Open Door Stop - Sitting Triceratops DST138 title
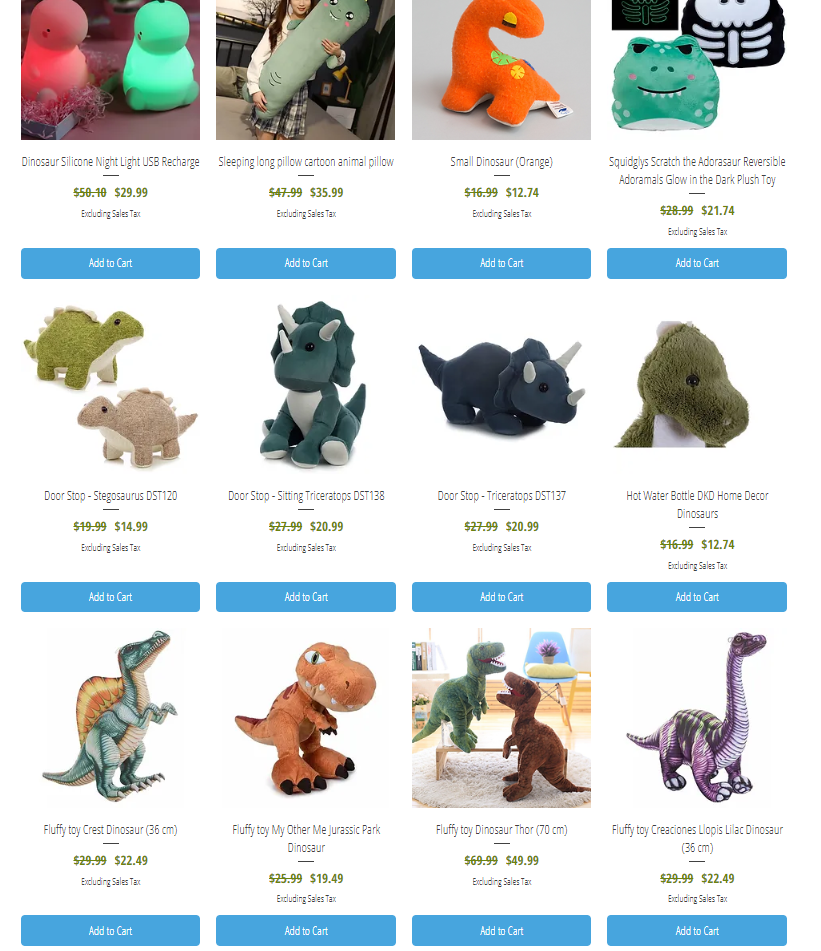Image resolution: width=821 pixels, height=951 pixels. (306, 496)
